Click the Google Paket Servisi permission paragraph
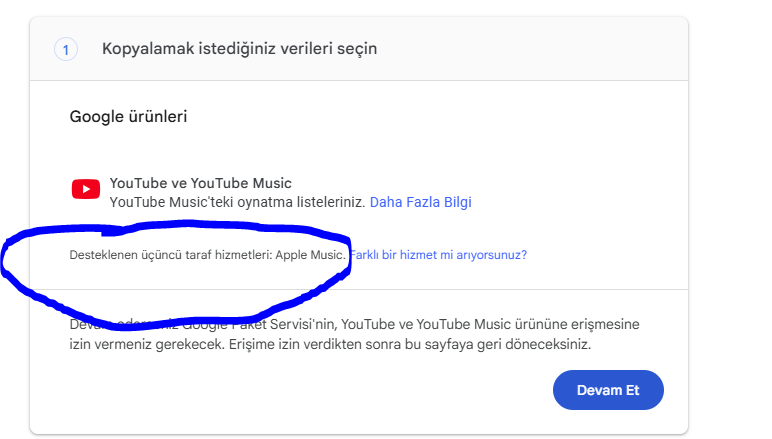This screenshot has height=439, width=772. [x=354, y=334]
